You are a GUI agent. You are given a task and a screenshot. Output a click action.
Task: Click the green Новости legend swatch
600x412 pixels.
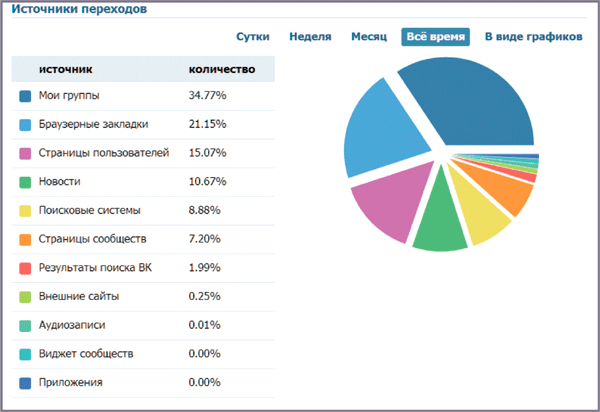click(25, 182)
